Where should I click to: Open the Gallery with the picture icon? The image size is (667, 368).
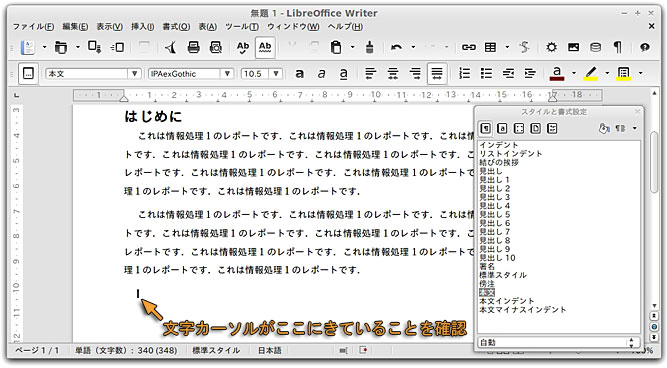pyautogui.click(x=573, y=47)
